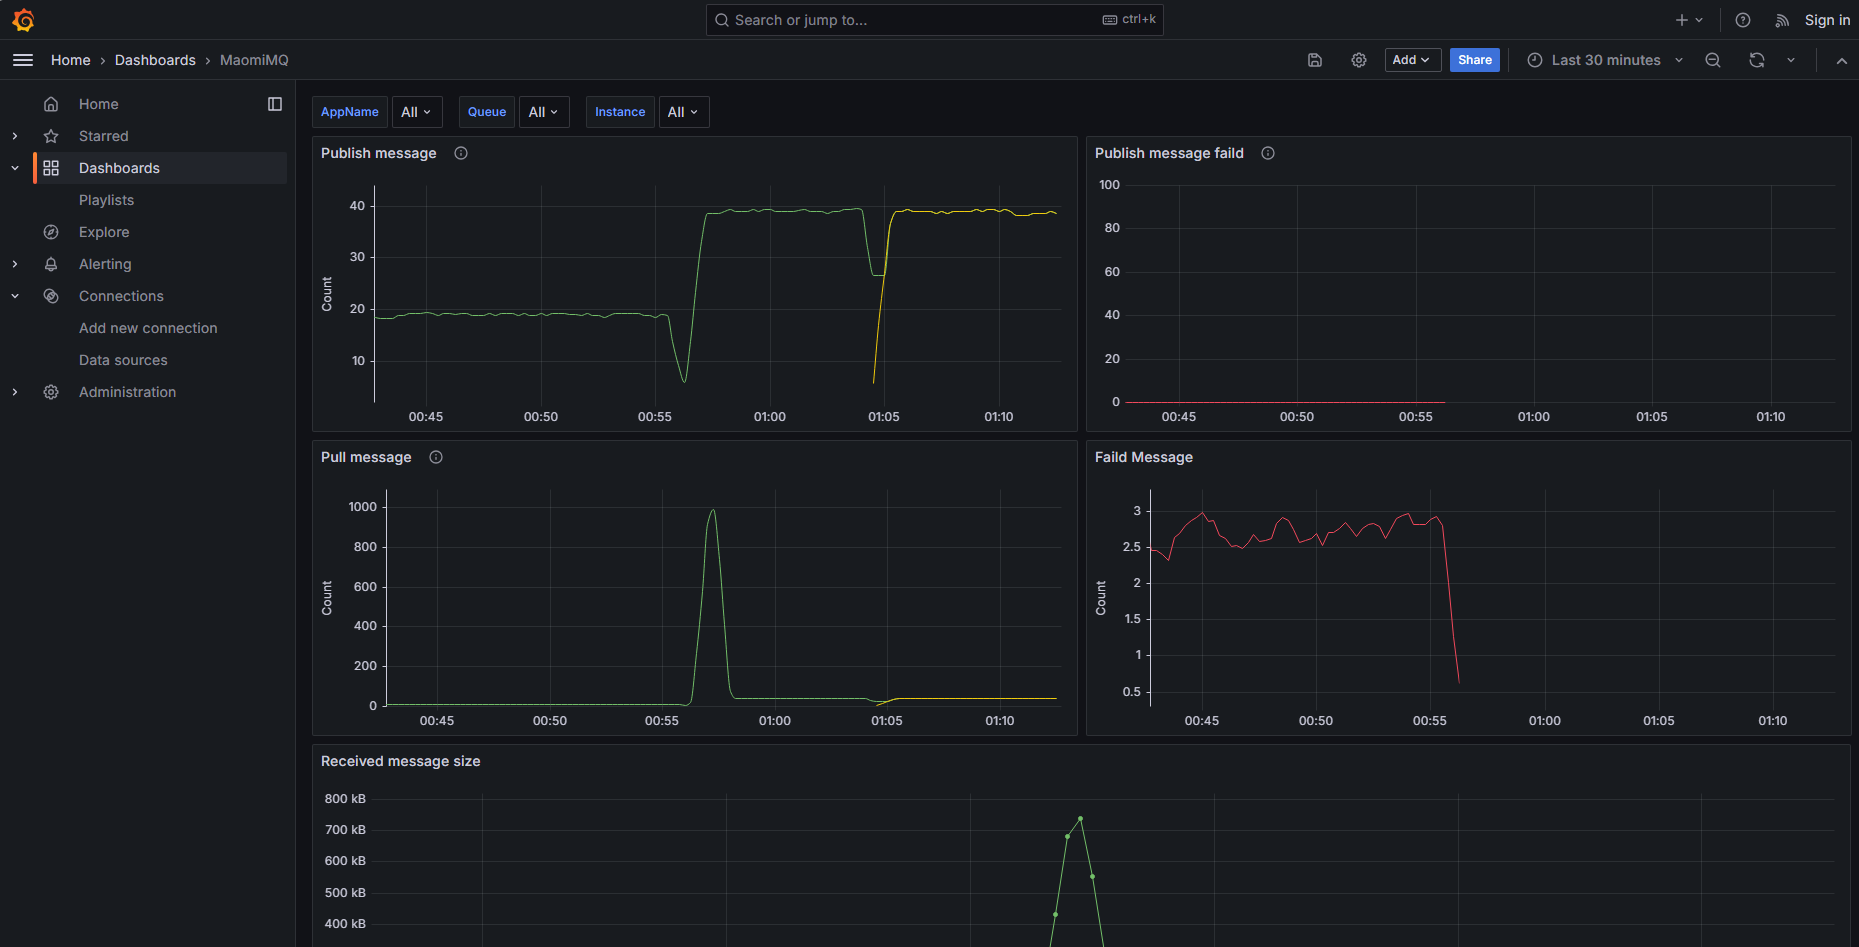
Task: Save dashboard using the disk icon
Action: tap(1315, 60)
